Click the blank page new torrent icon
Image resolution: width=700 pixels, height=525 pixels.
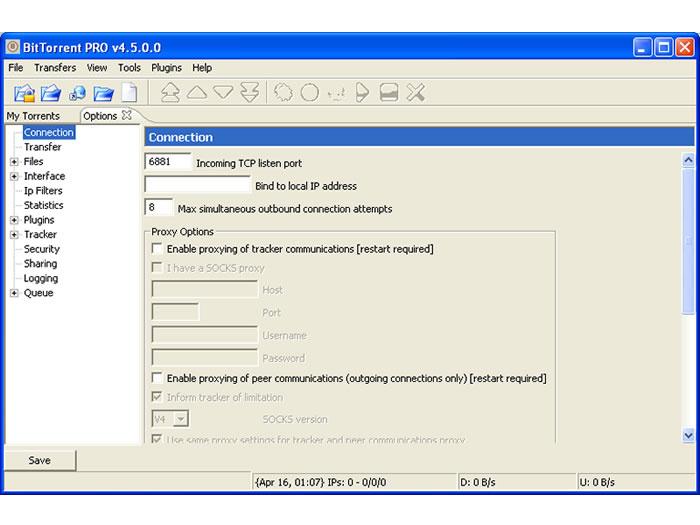point(129,93)
